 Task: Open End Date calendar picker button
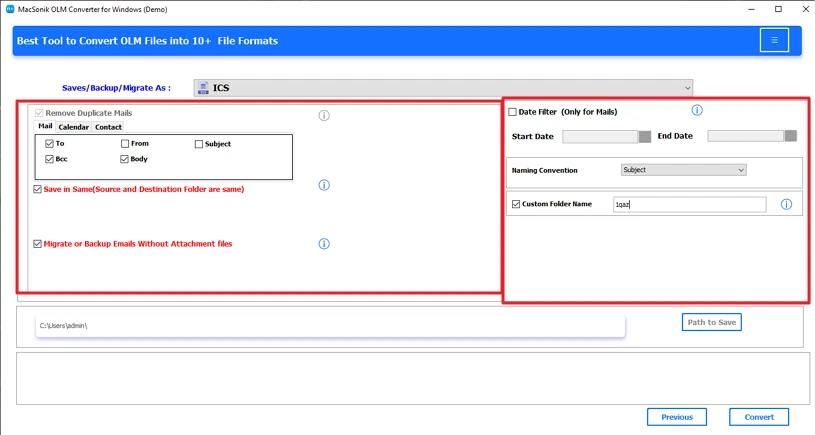click(790, 136)
